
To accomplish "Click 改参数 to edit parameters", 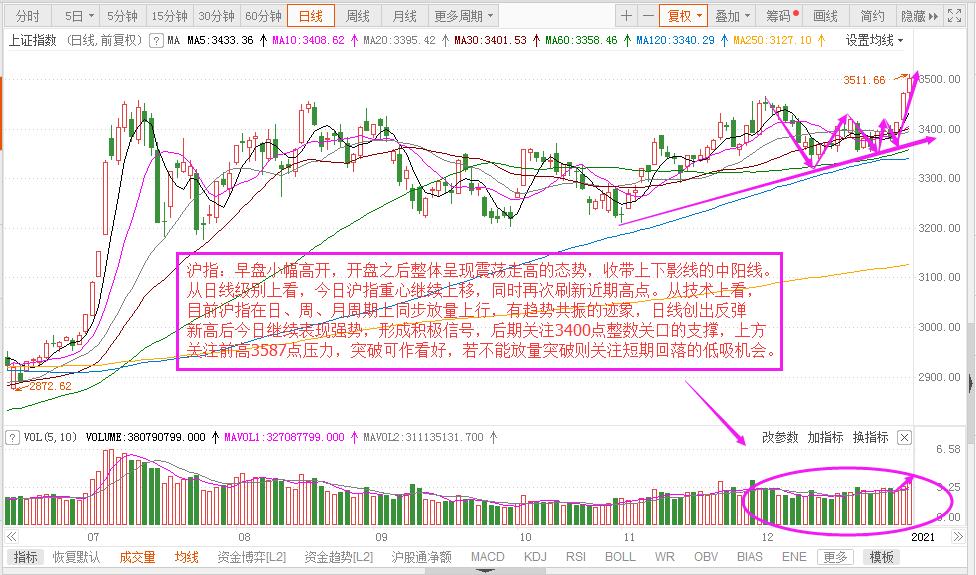I will pyautogui.click(x=780, y=437).
